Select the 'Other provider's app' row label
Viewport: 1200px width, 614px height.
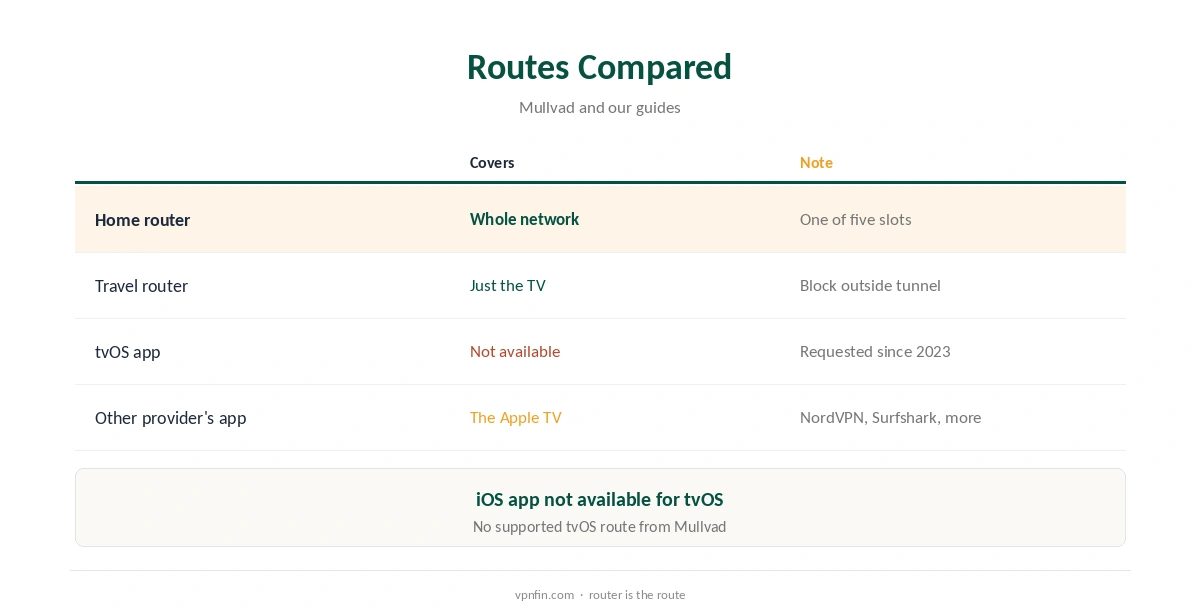point(170,418)
